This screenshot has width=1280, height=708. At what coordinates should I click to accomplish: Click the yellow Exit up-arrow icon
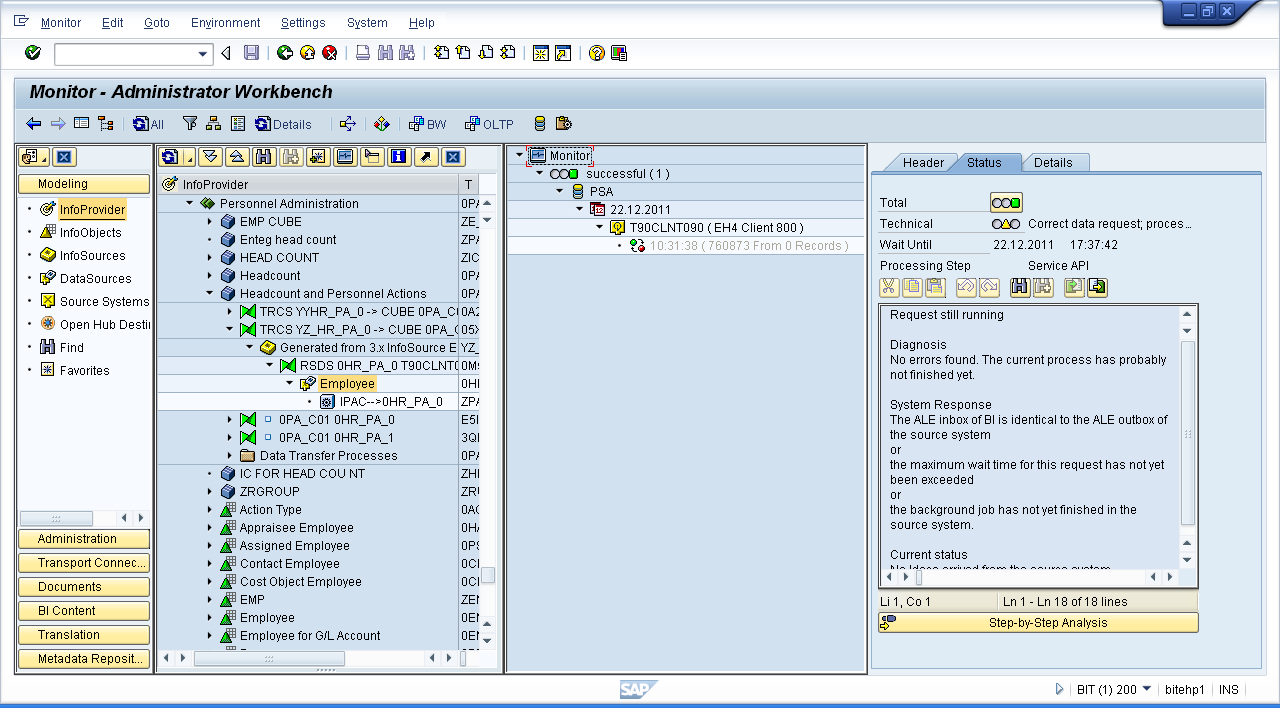click(x=307, y=53)
